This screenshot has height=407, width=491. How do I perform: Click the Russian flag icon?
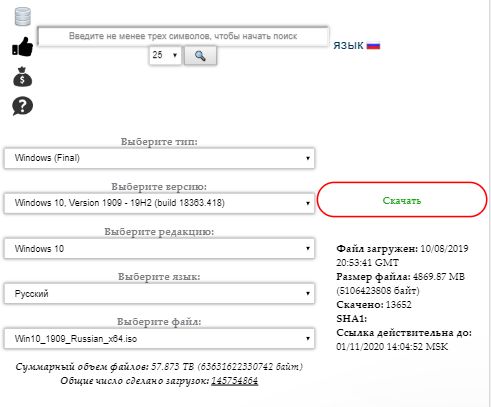click(x=373, y=45)
